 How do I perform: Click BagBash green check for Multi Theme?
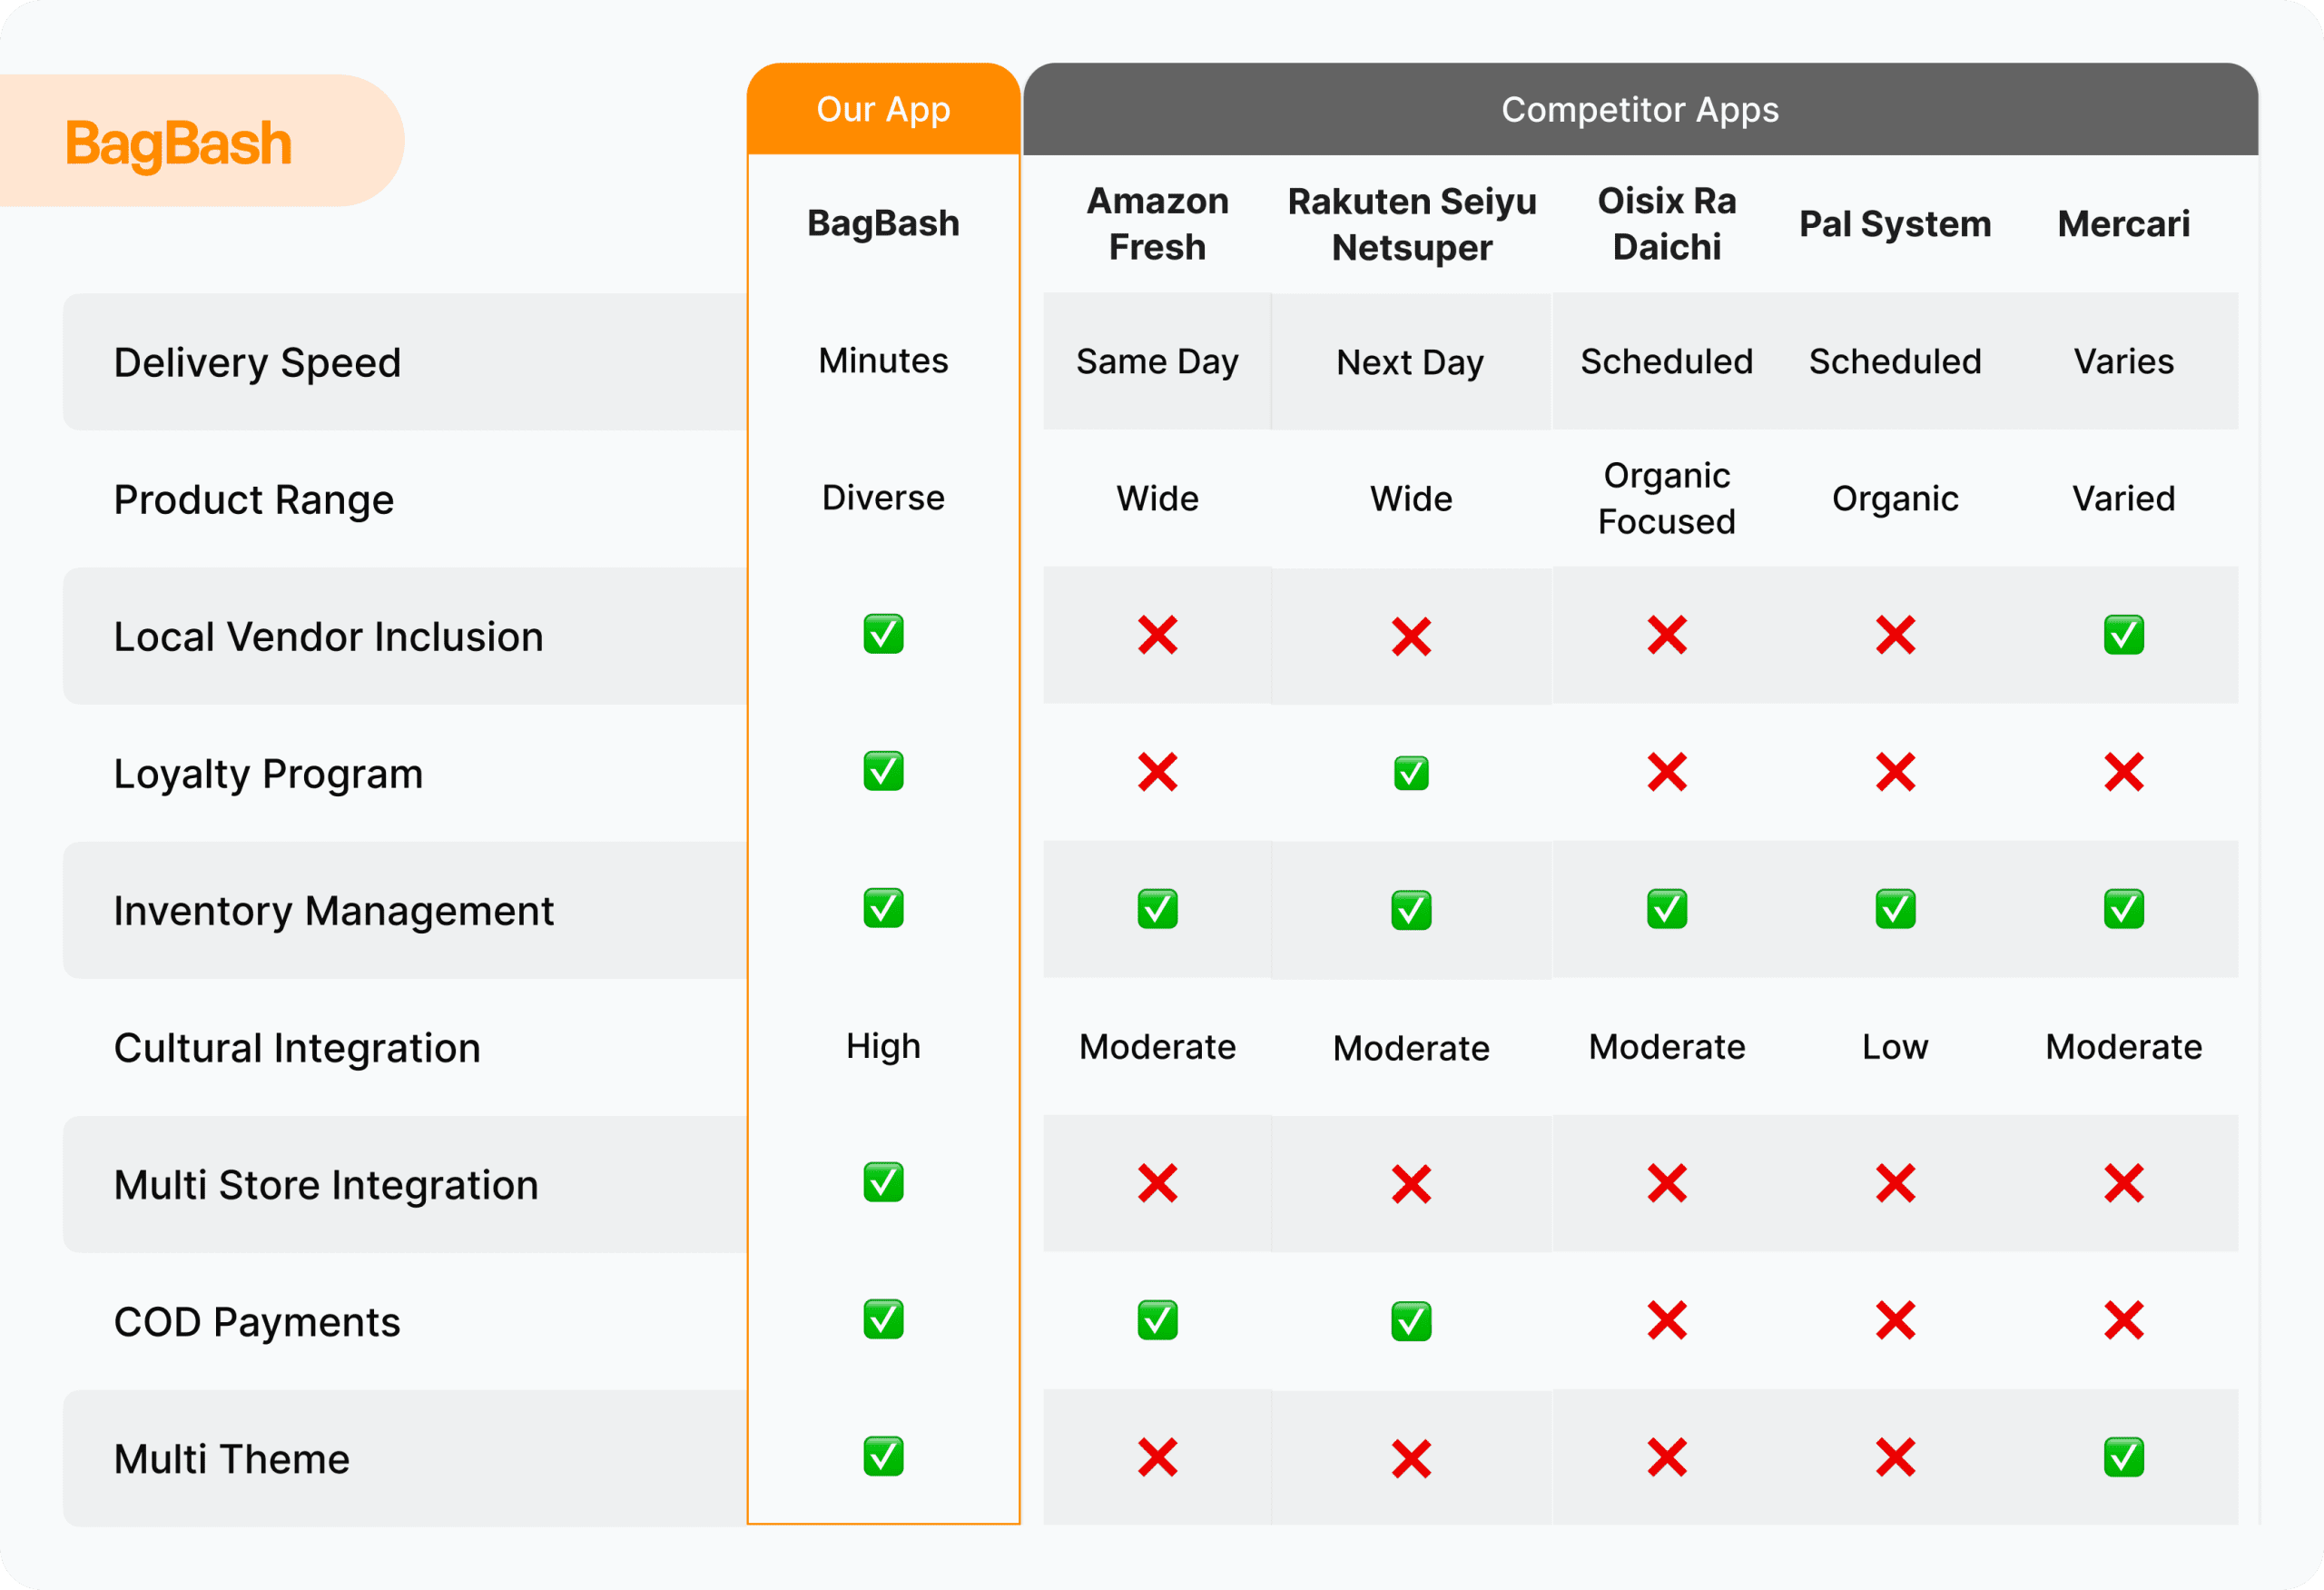pos(883,1457)
